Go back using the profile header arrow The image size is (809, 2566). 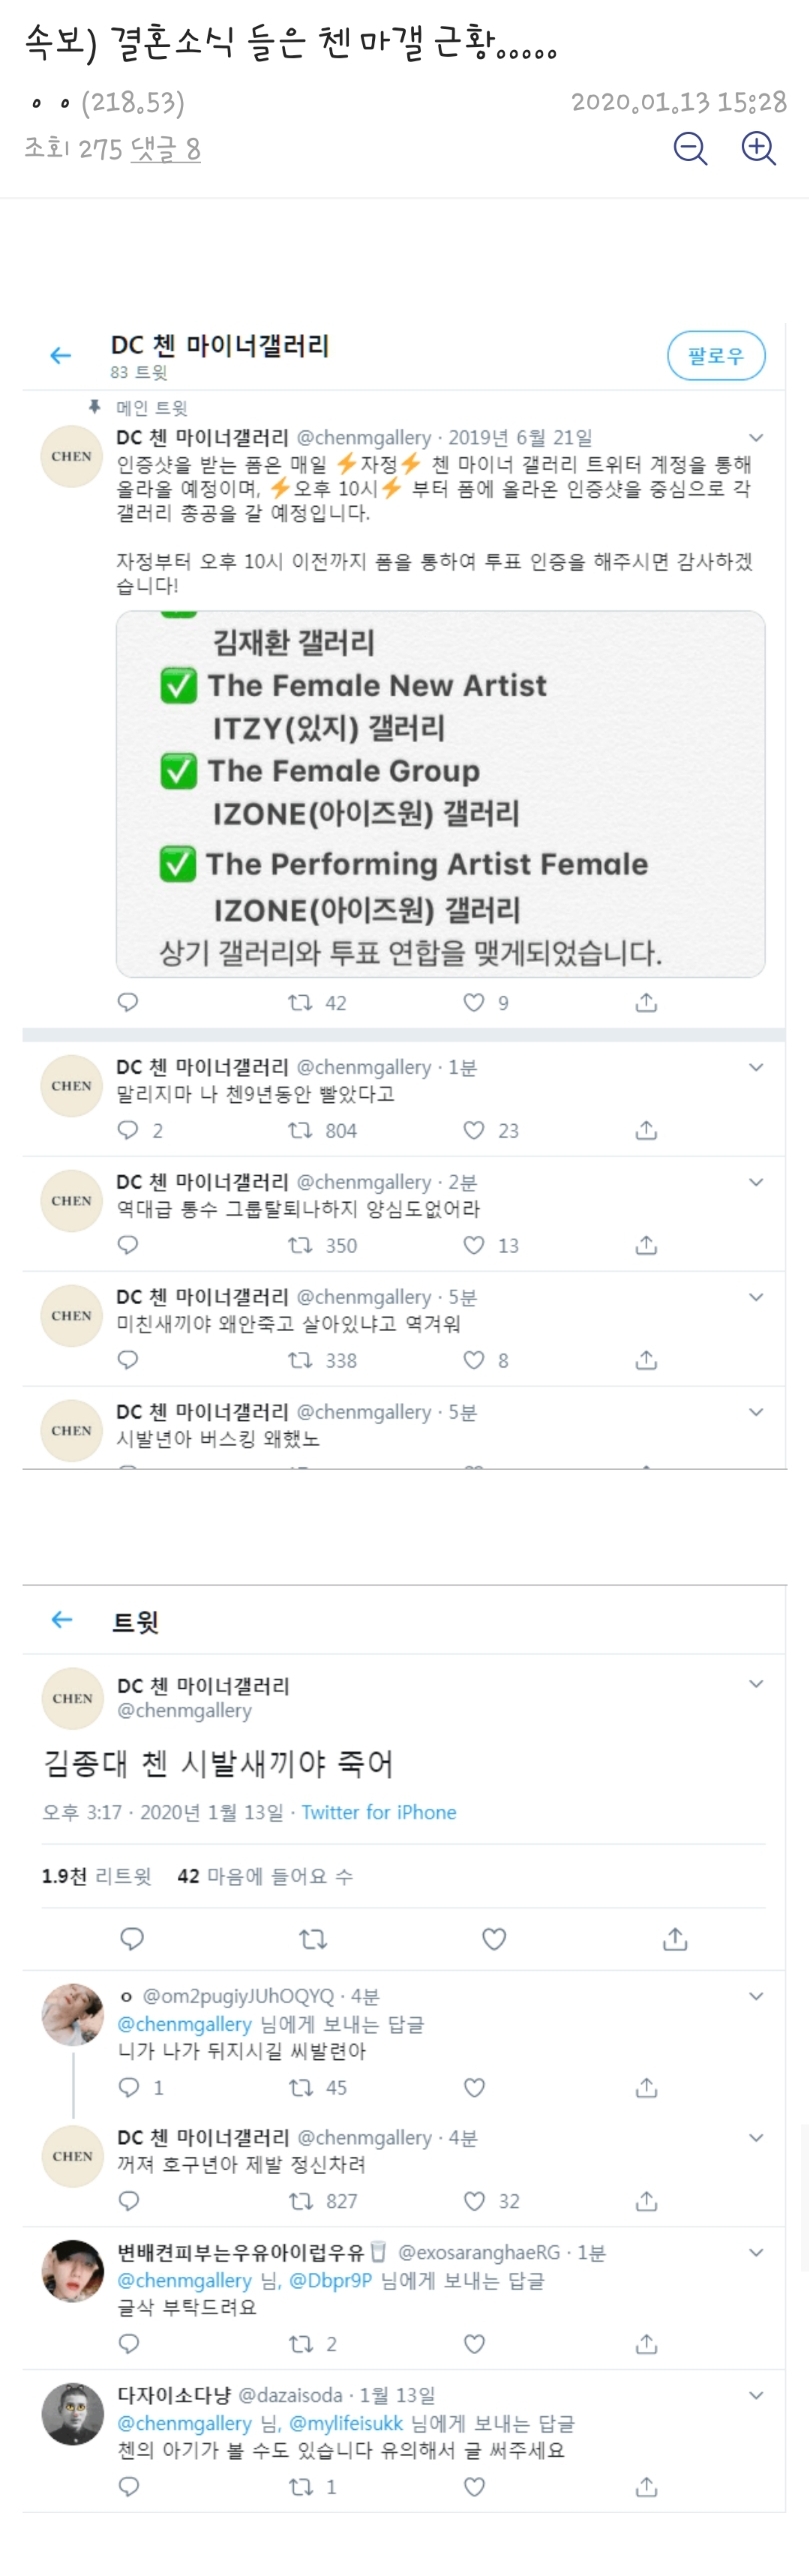[x=61, y=355]
